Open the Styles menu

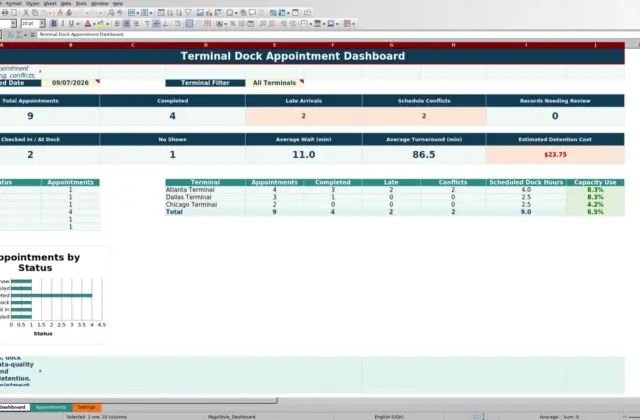point(33,3)
